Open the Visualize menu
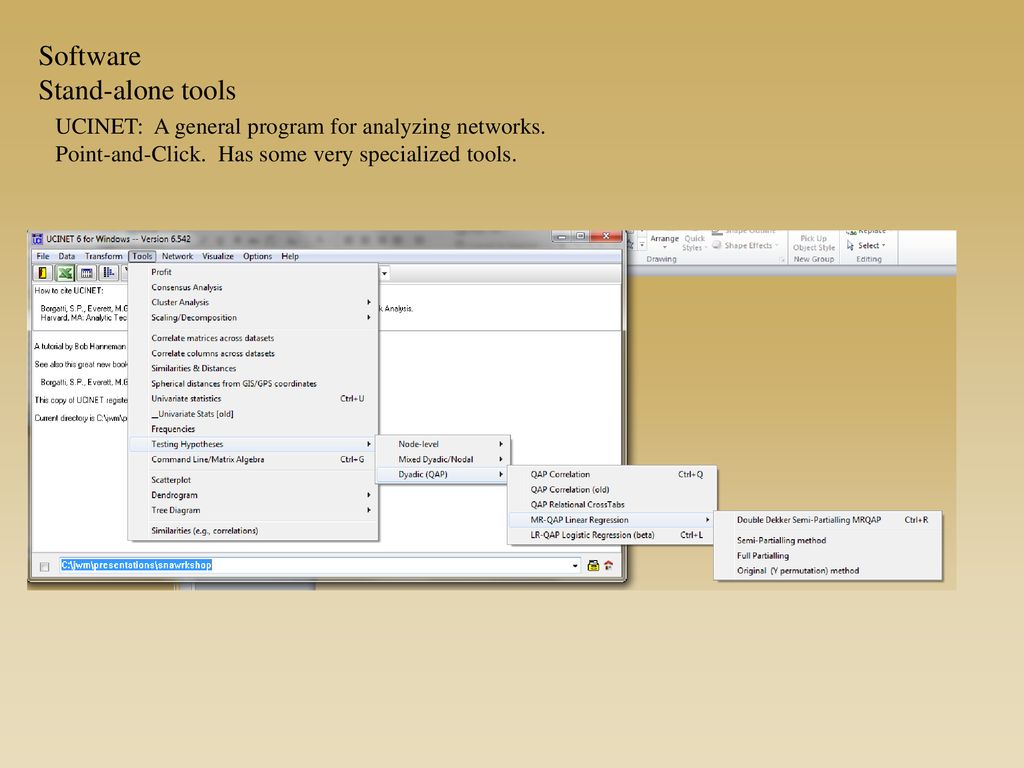Image resolution: width=1024 pixels, height=768 pixels. (x=217, y=257)
